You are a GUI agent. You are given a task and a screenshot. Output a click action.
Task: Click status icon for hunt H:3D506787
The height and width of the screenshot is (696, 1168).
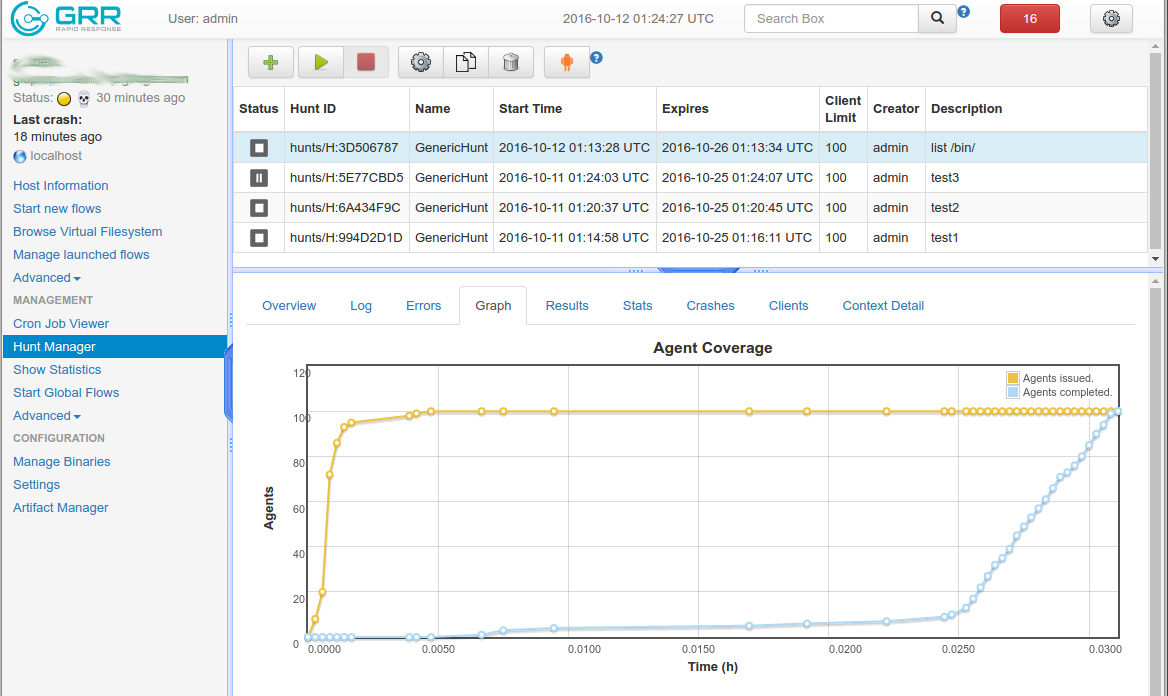coord(258,148)
